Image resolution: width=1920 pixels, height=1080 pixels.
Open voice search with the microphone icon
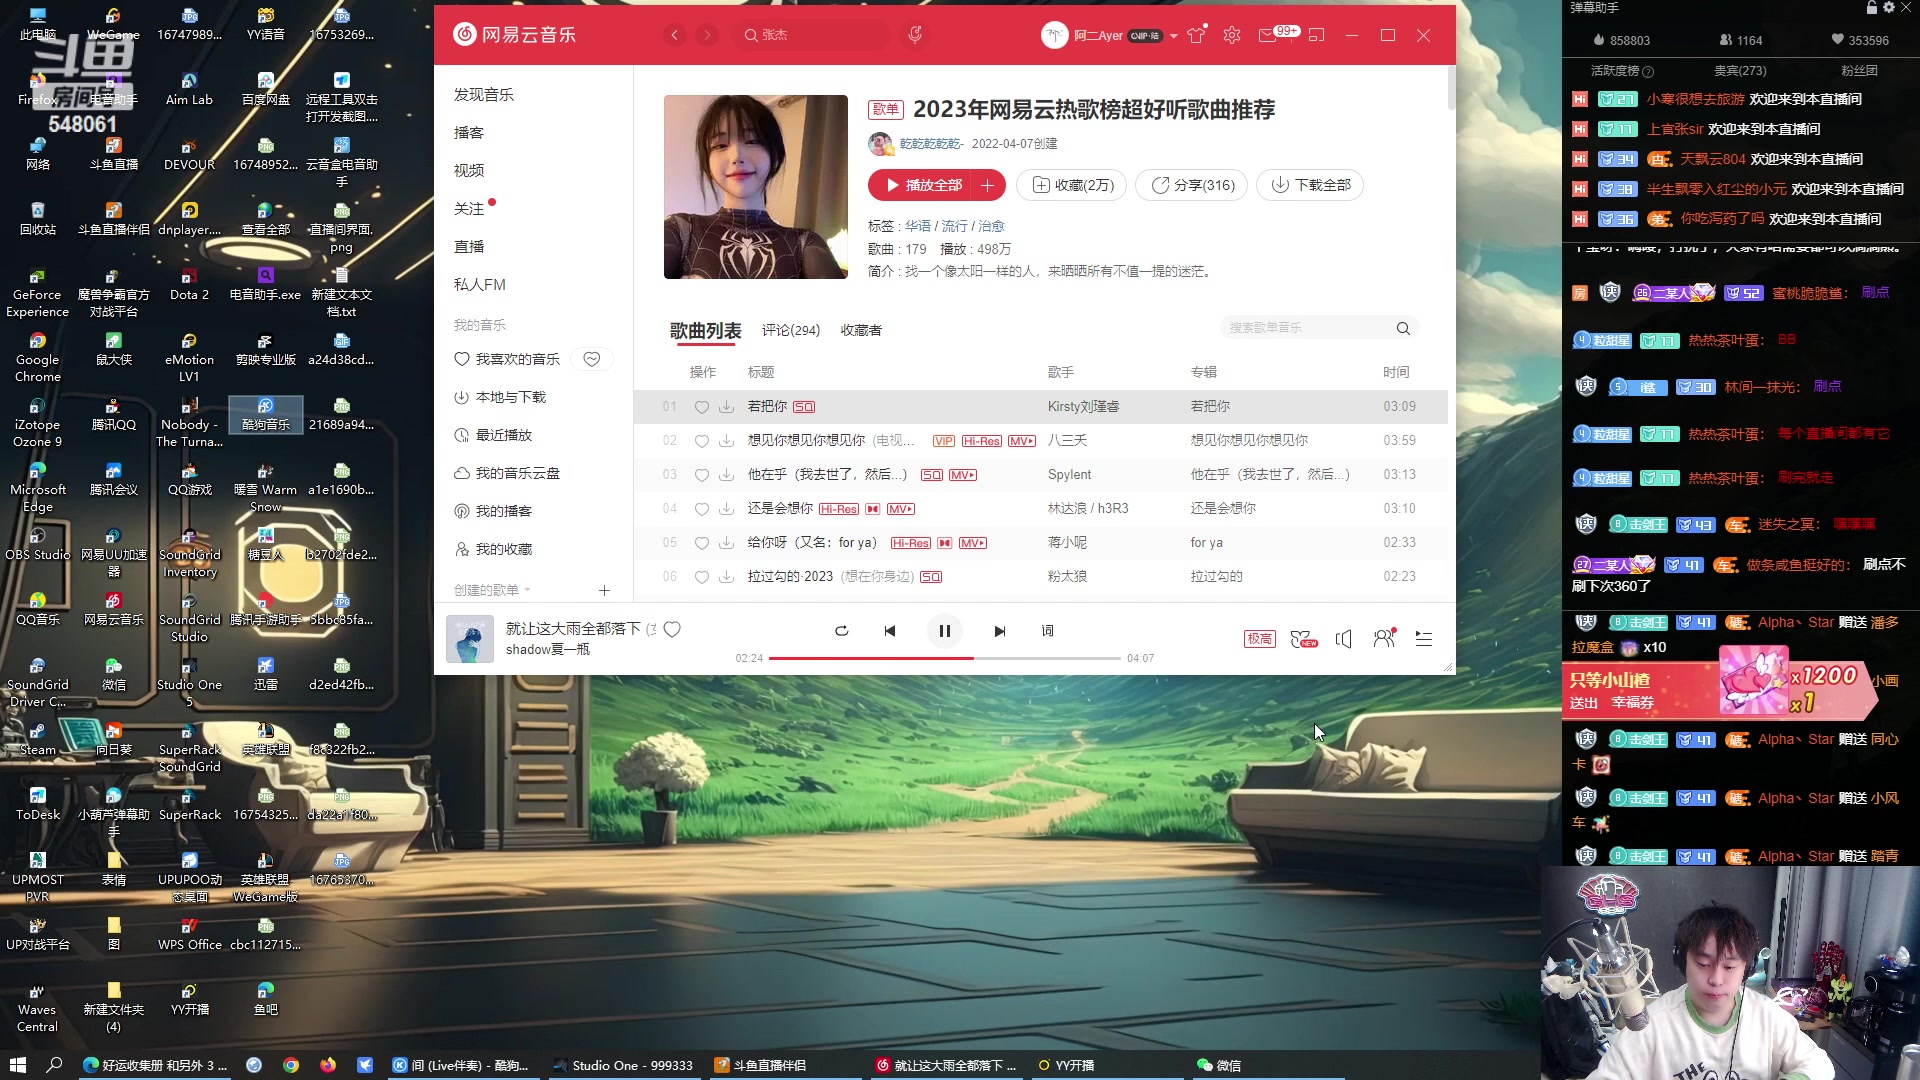pyautogui.click(x=915, y=35)
